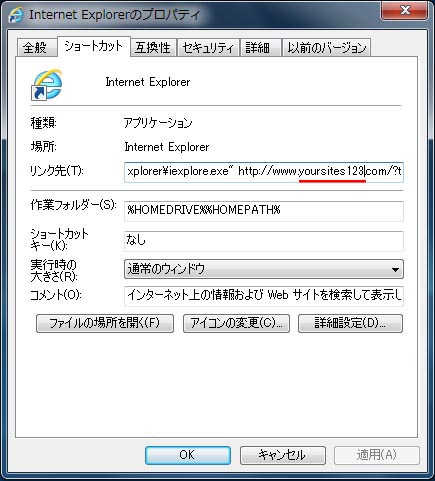The image size is (435, 481).
Task: Click into the リンク先 target field
Action: point(264,172)
